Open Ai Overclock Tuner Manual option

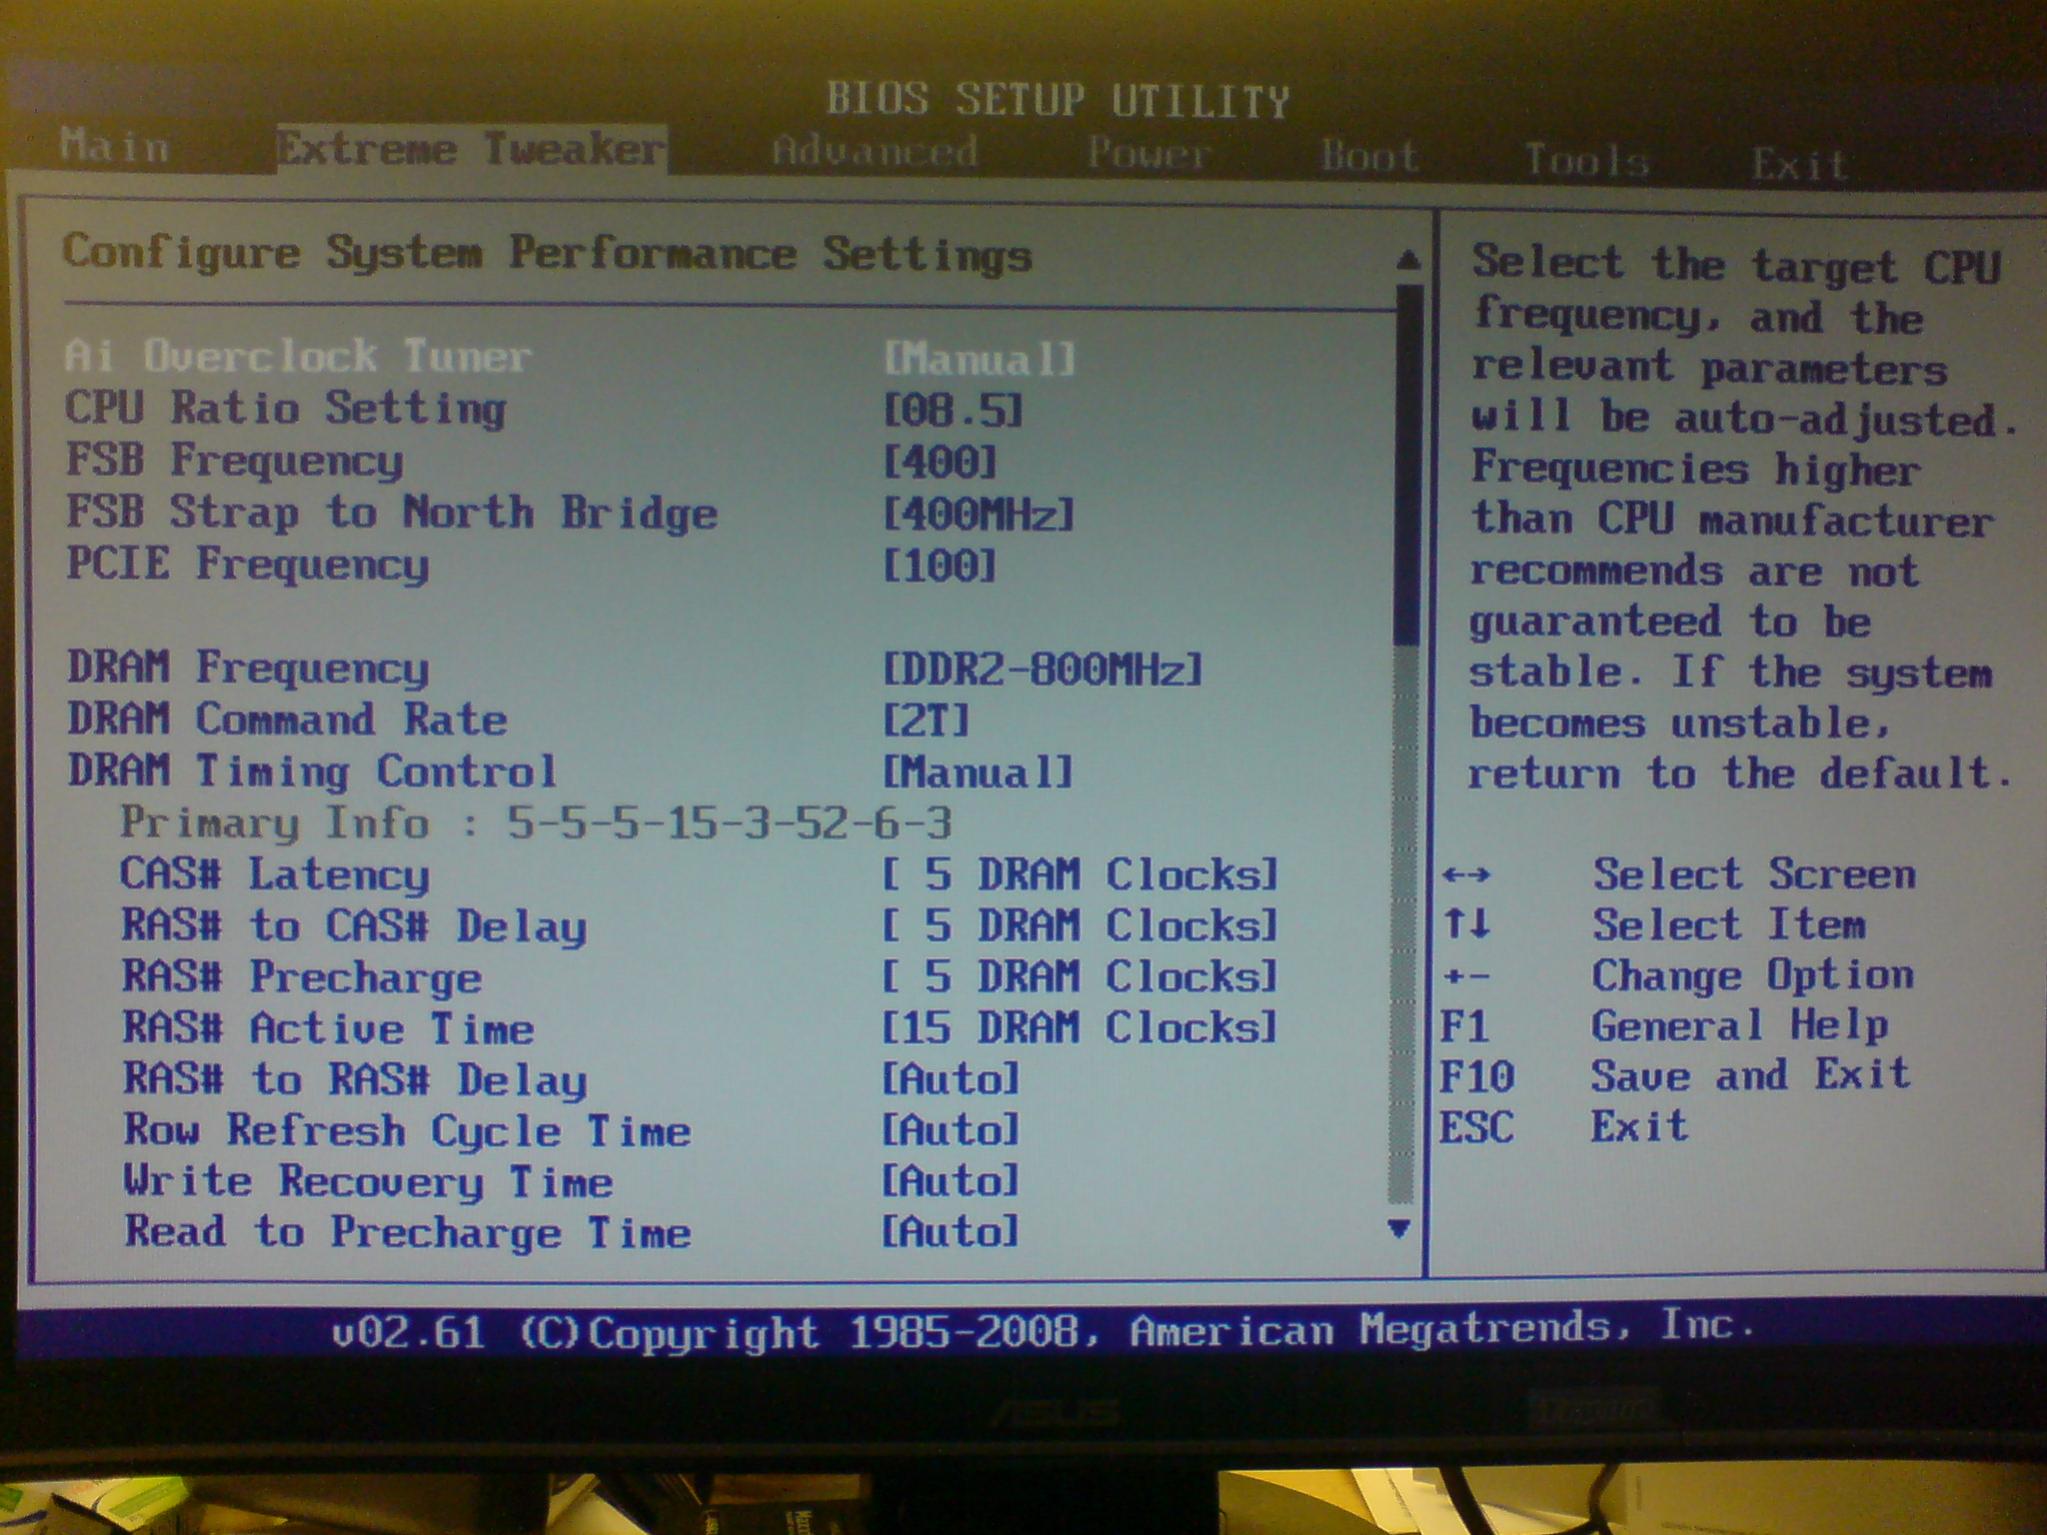click(979, 359)
